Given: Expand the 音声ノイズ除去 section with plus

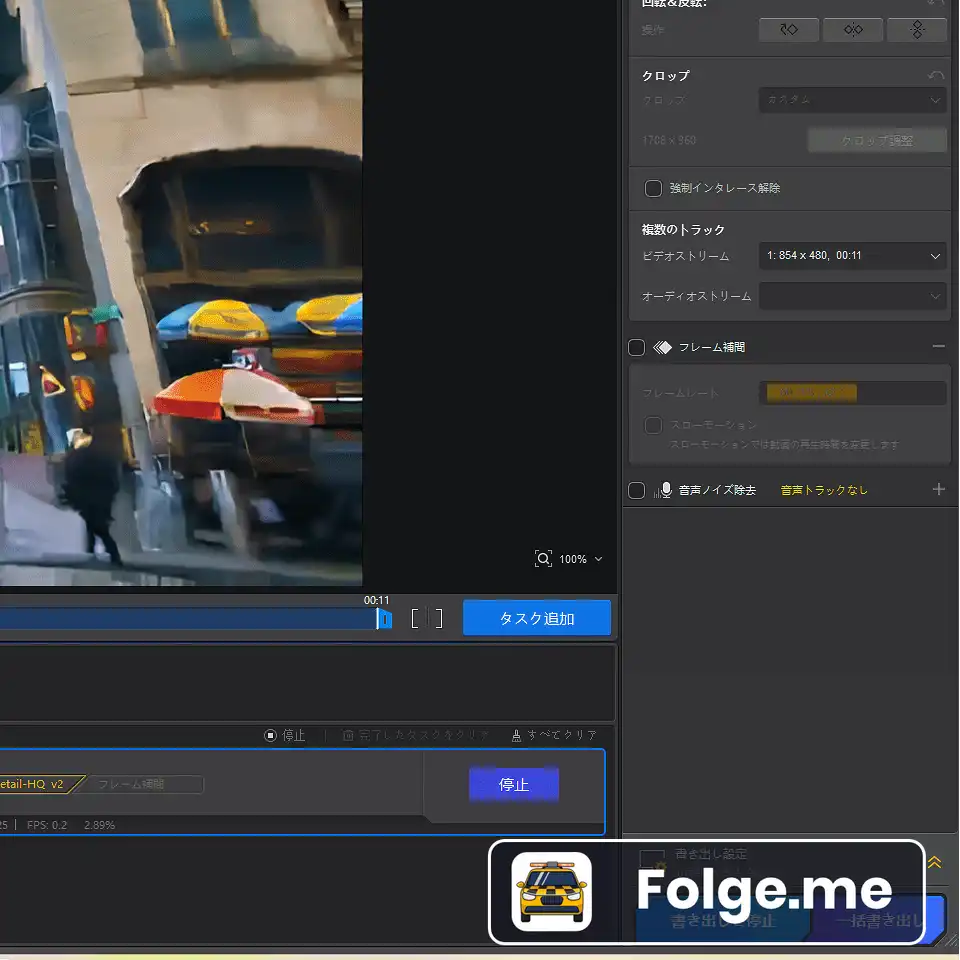Looking at the screenshot, I should 938,489.
